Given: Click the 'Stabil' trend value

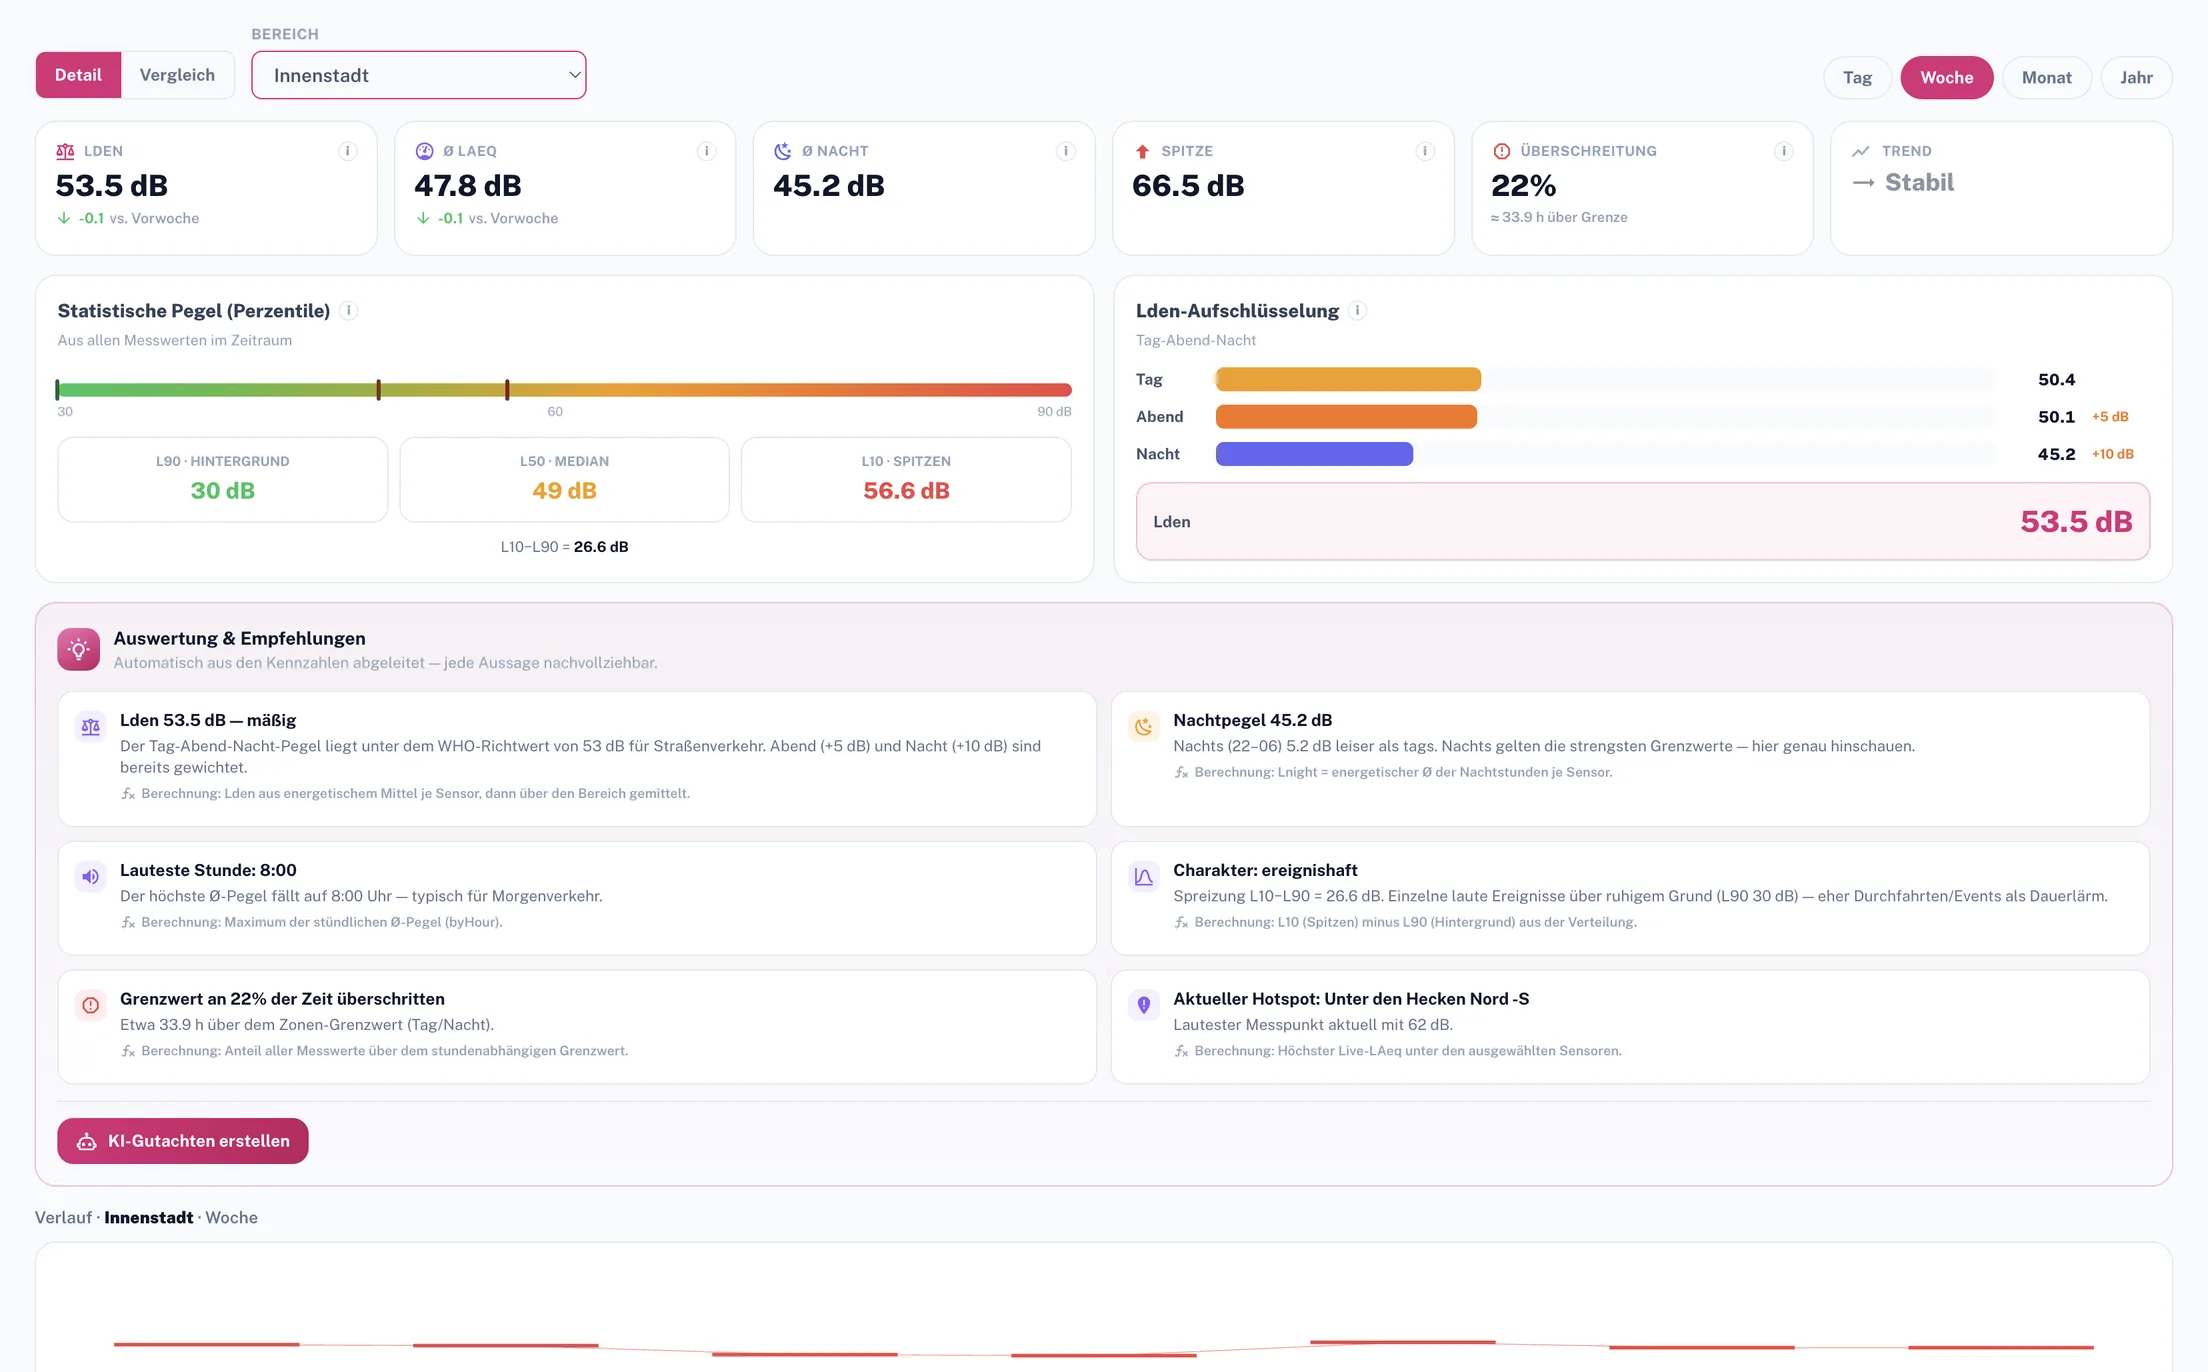Looking at the screenshot, I should [x=1919, y=183].
